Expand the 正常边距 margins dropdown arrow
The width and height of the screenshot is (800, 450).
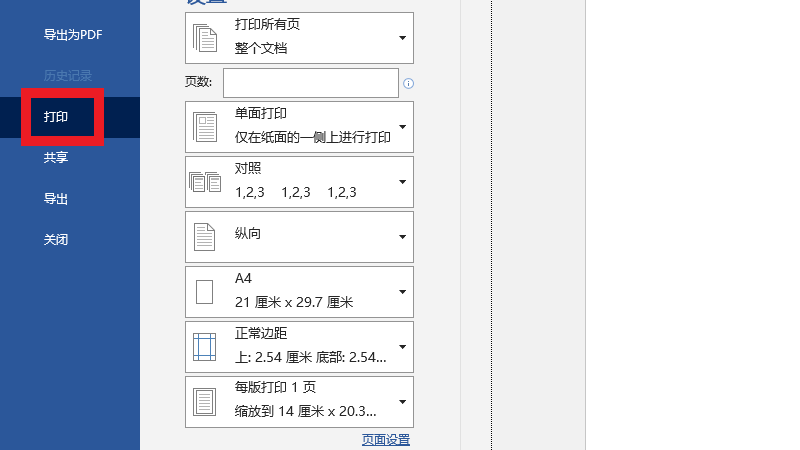pos(402,347)
